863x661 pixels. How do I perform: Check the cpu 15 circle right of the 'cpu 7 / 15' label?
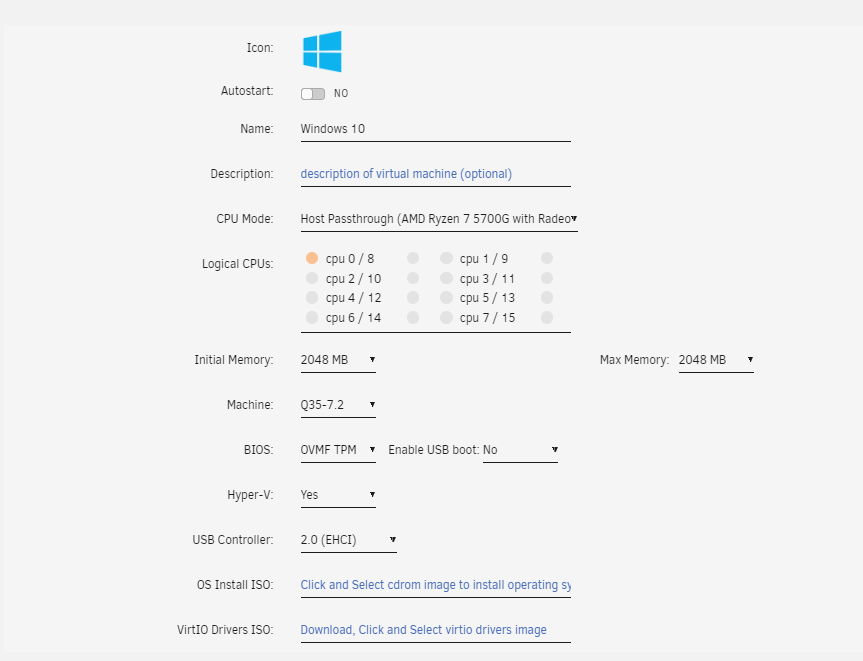coord(547,318)
